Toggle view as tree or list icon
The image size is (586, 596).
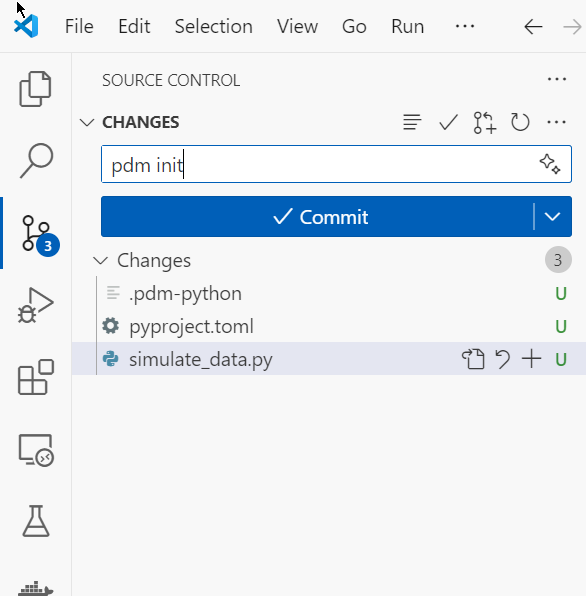click(412, 122)
